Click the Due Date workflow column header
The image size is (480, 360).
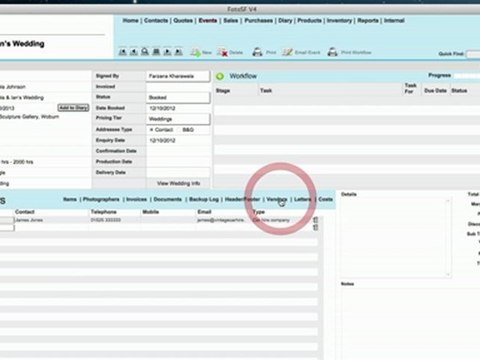pyautogui.click(x=435, y=91)
